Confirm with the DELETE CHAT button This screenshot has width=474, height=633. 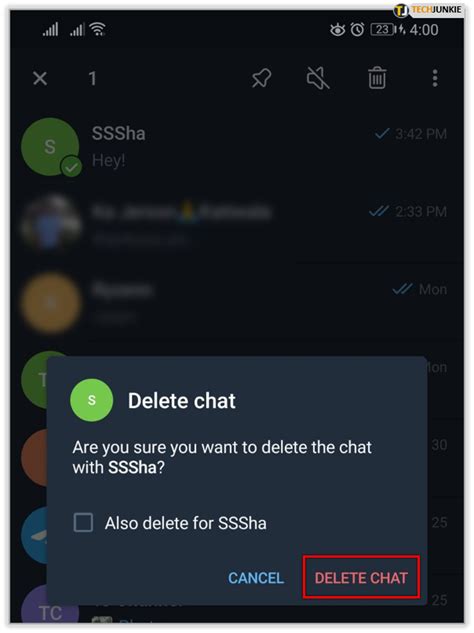coord(361,578)
